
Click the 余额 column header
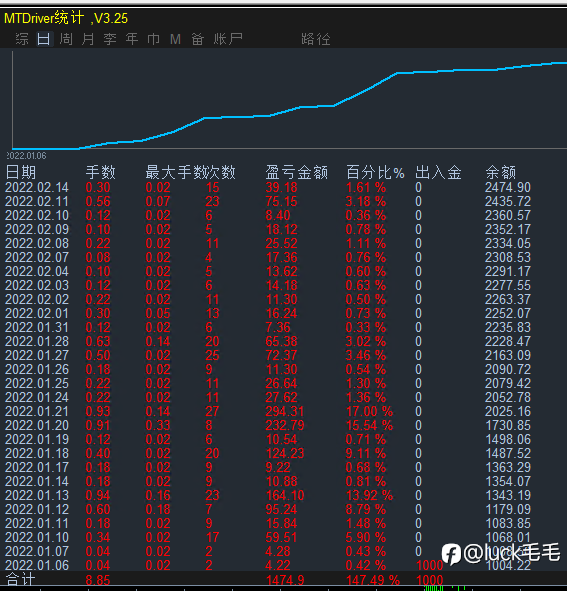501,173
